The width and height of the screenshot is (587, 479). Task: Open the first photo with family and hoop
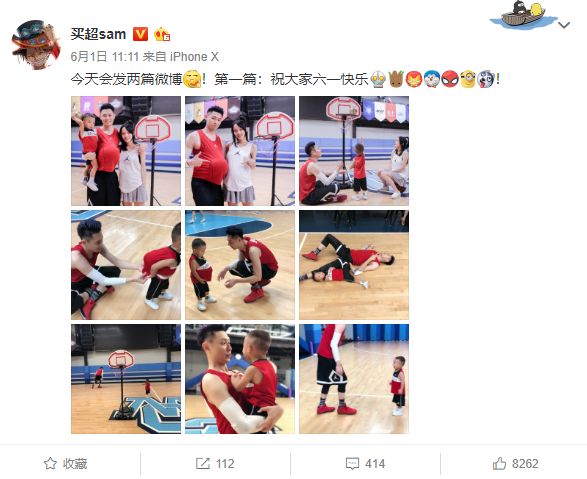click(x=126, y=151)
